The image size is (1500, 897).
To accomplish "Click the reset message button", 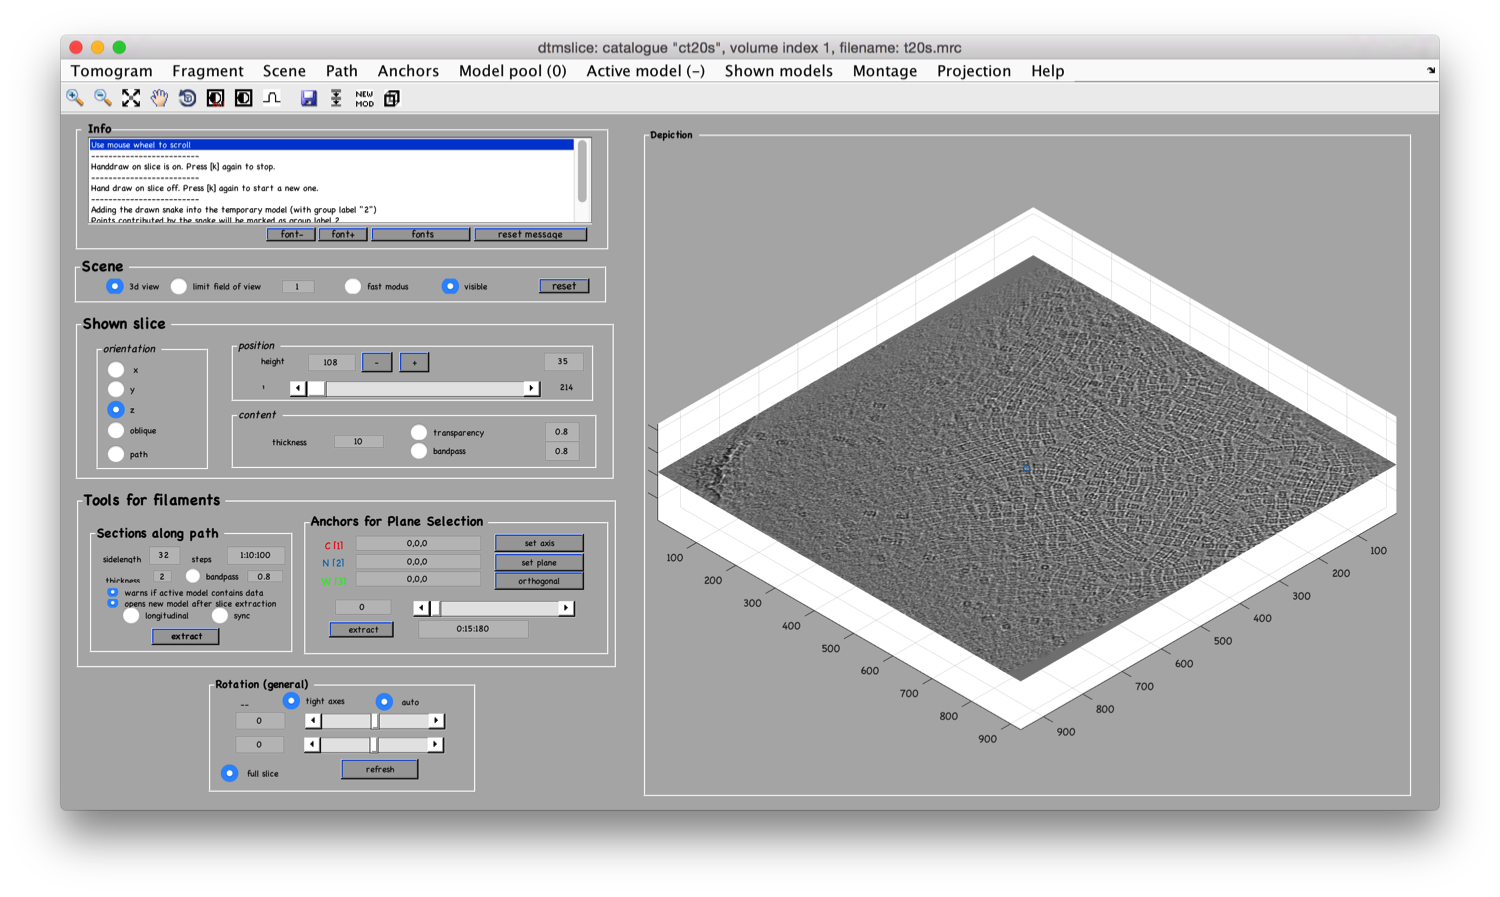I will (530, 234).
